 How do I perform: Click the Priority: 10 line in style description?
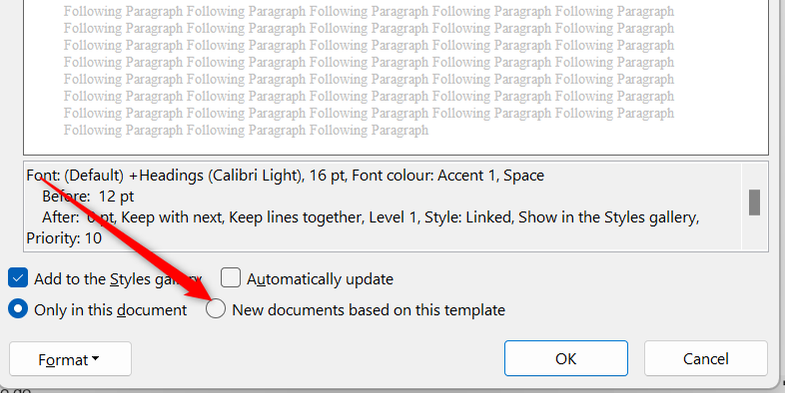tap(64, 238)
